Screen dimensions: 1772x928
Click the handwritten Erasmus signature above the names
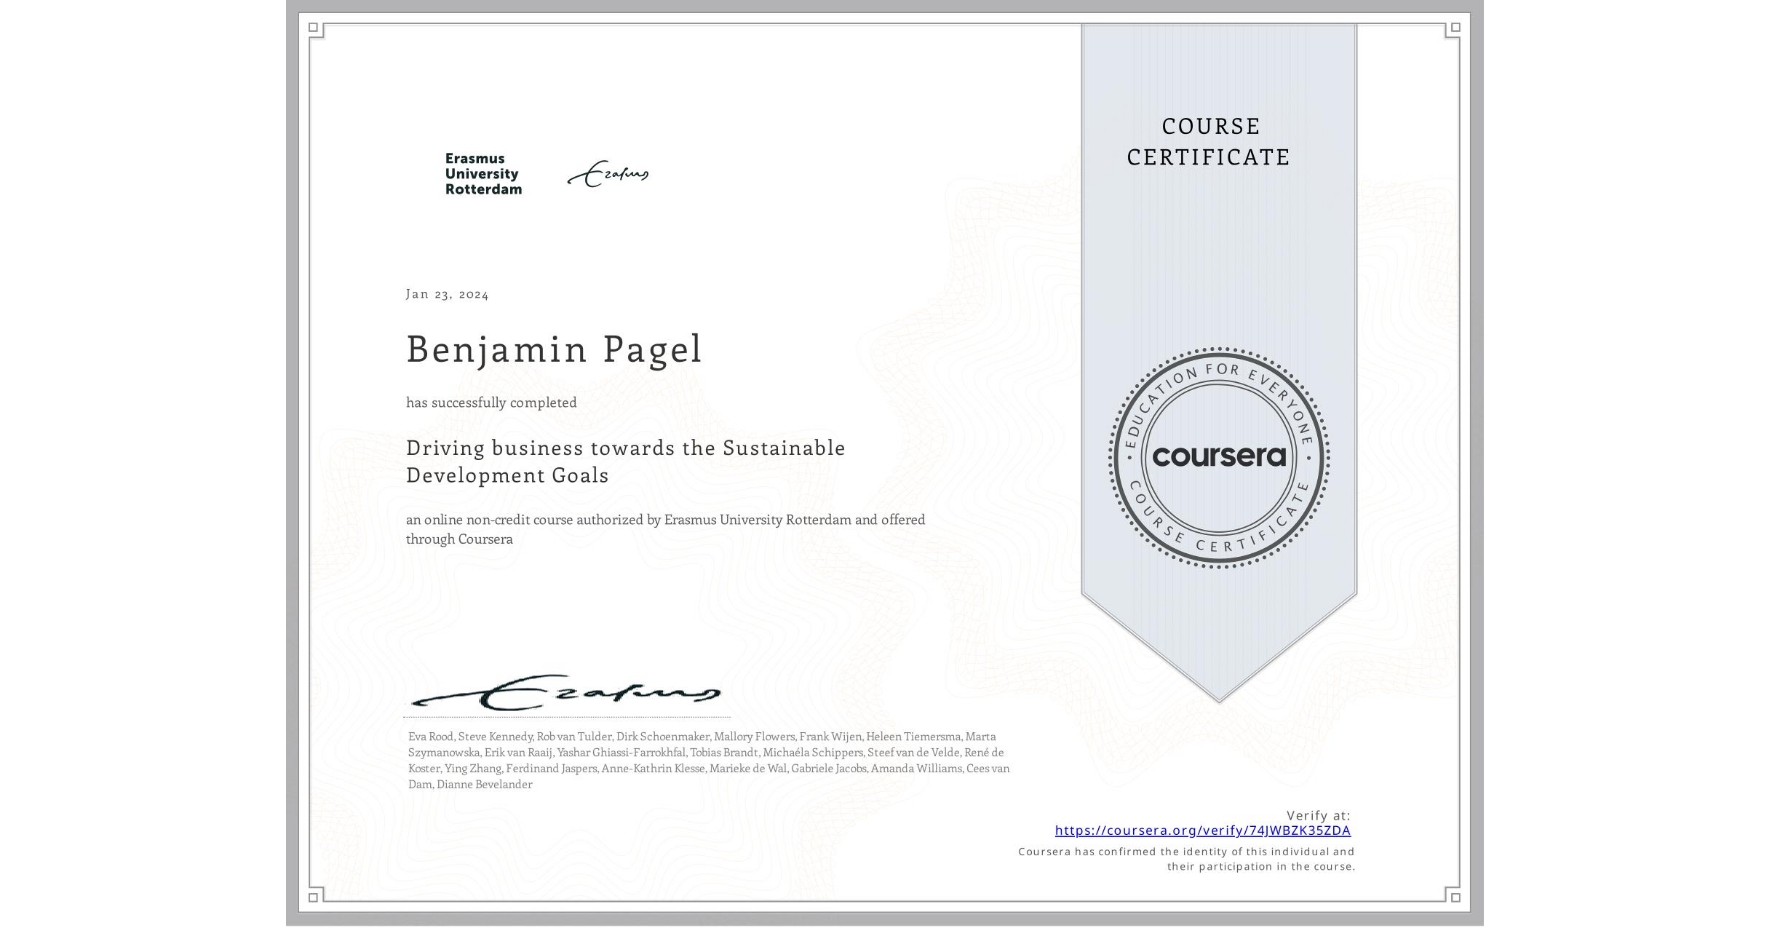click(x=563, y=692)
